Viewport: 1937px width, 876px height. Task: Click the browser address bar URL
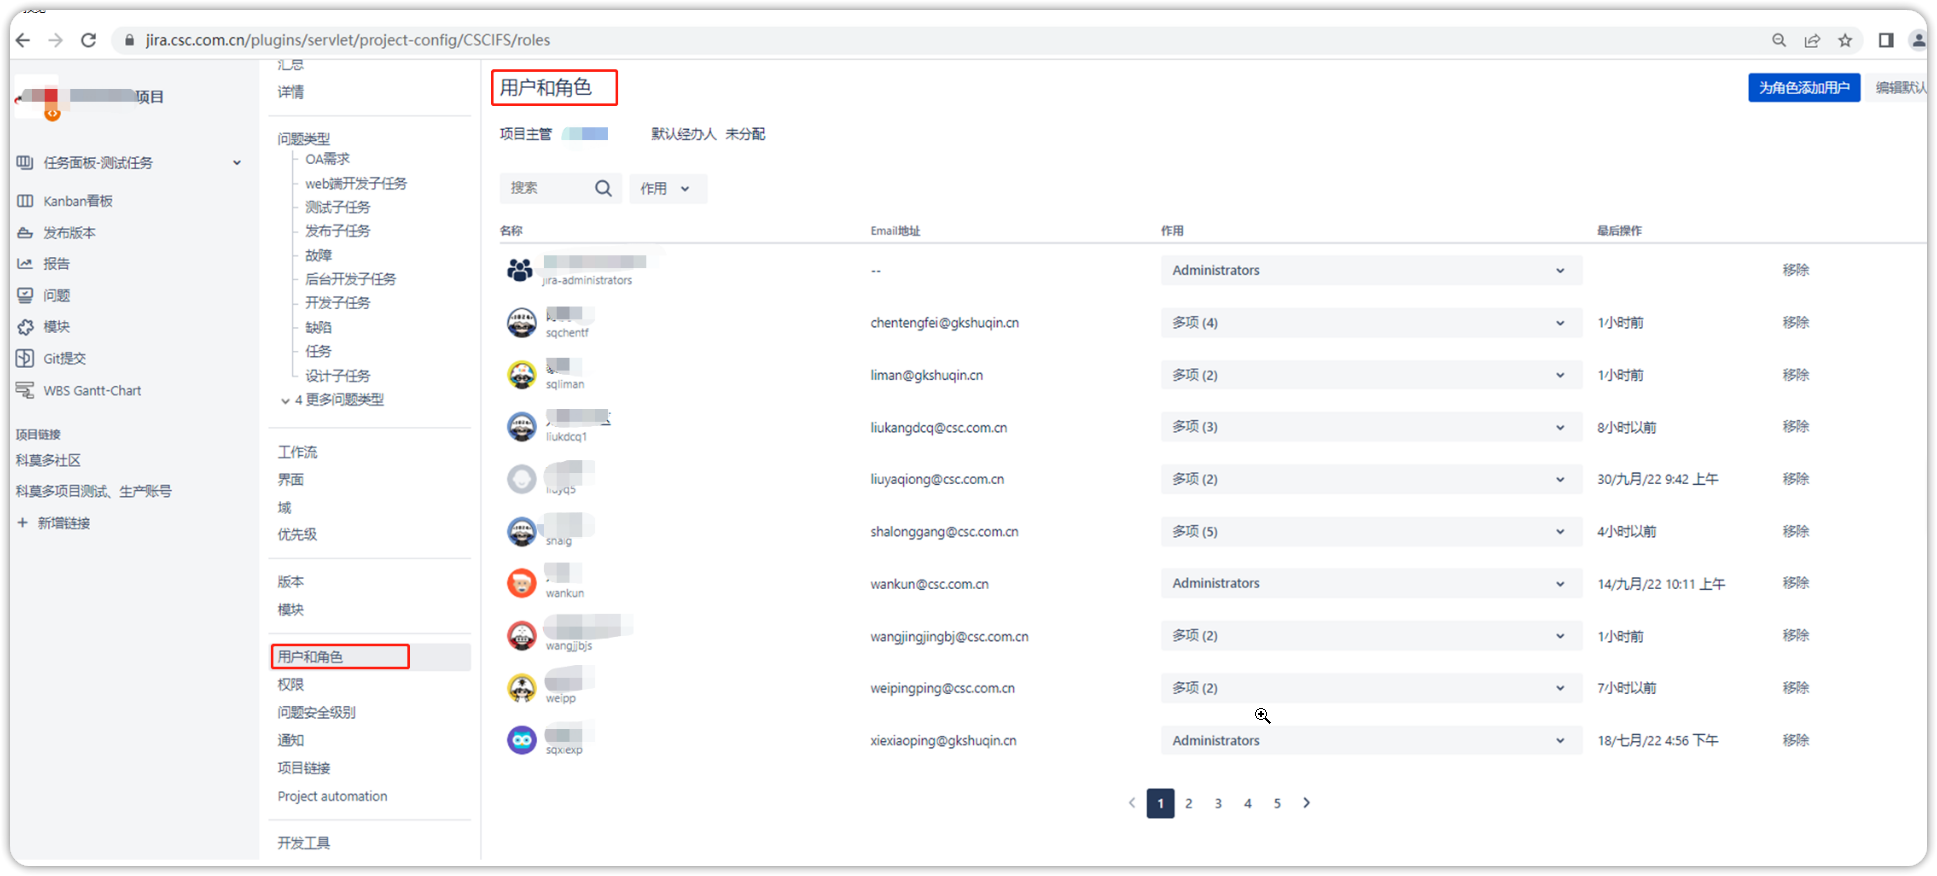(x=348, y=40)
